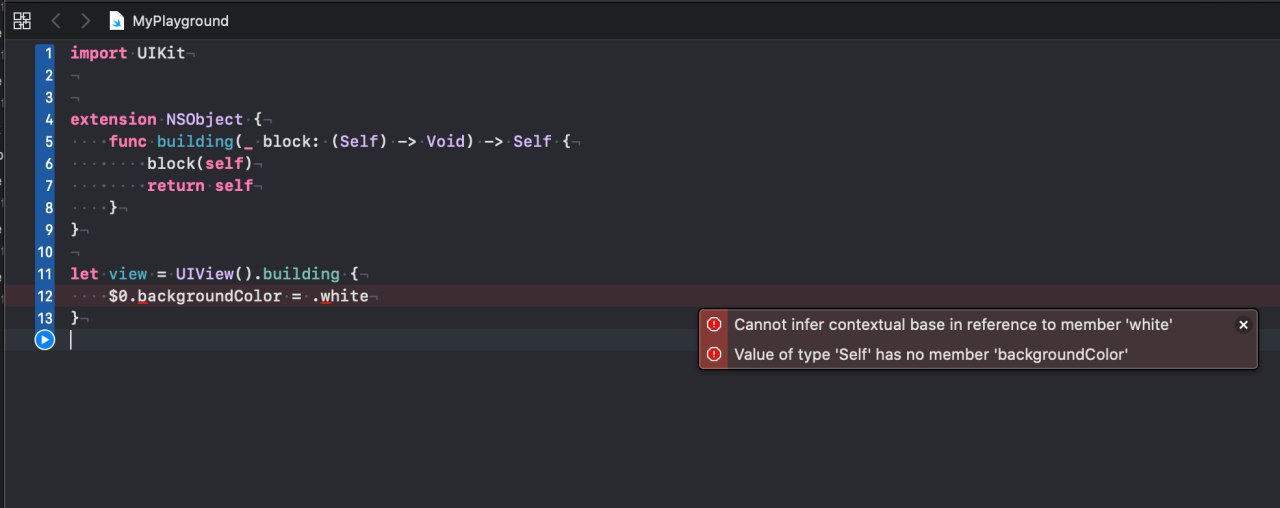Viewport: 1280px width, 508px height.
Task: Go back with the left chevron
Action: click(x=56, y=20)
